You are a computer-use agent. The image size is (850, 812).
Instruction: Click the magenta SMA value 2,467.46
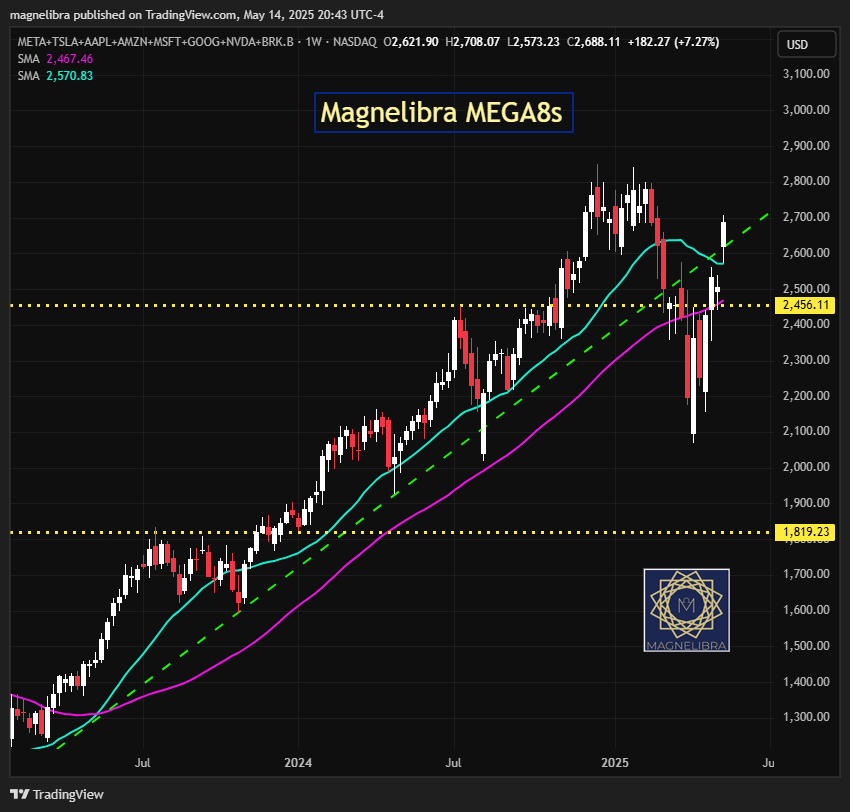click(69, 59)
